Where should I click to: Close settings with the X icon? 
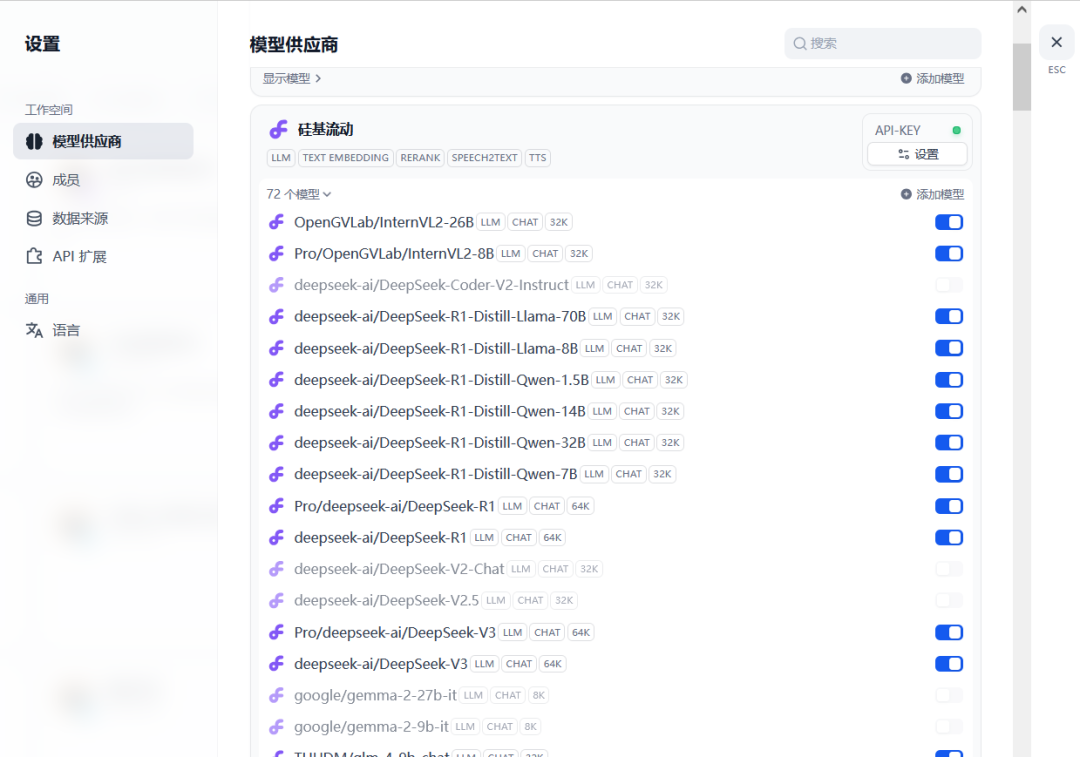(x=1057, y=43)
